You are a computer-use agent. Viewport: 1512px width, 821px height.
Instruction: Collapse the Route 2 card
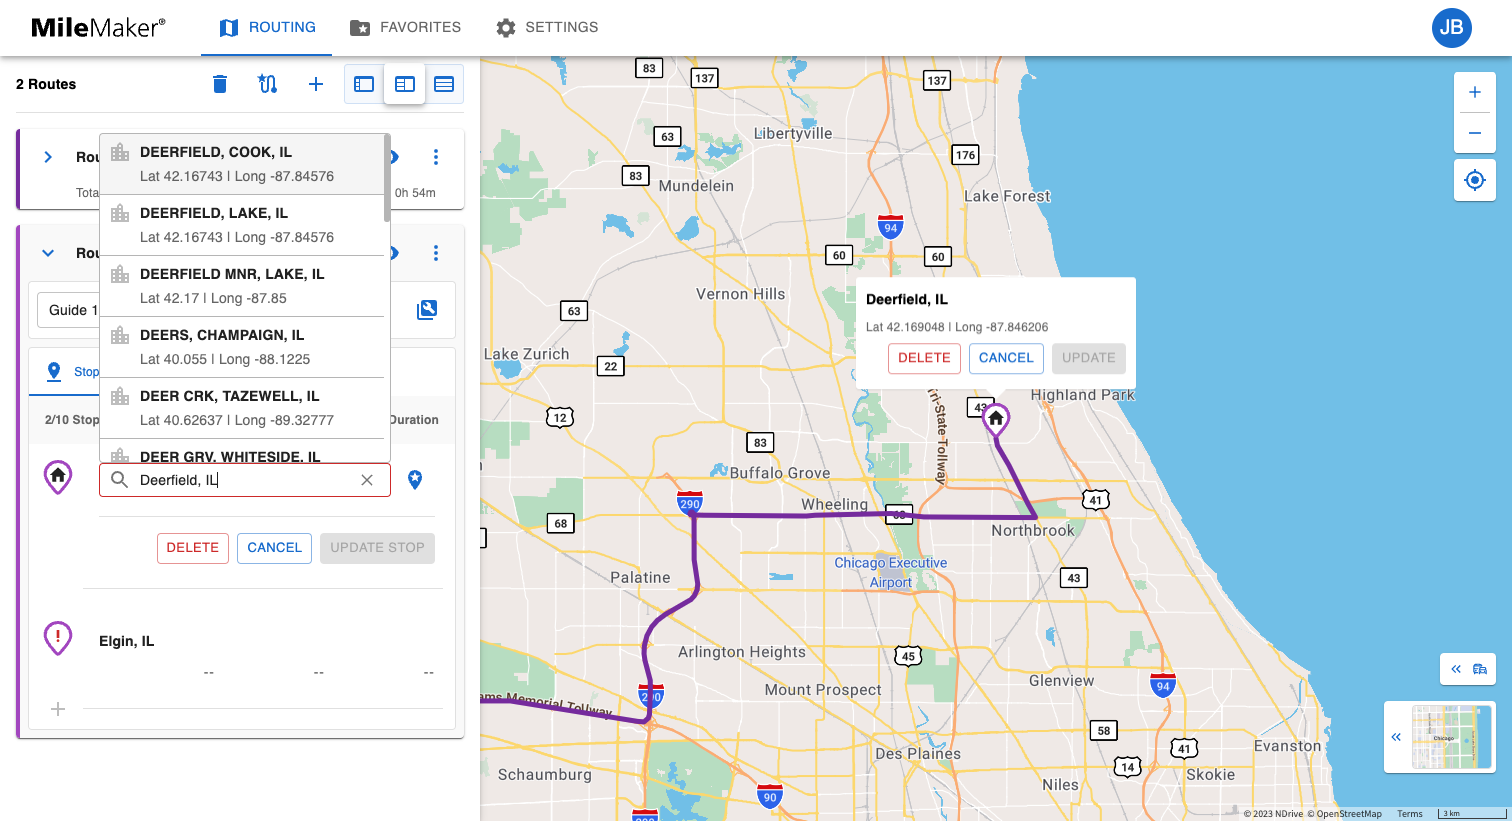48,253
